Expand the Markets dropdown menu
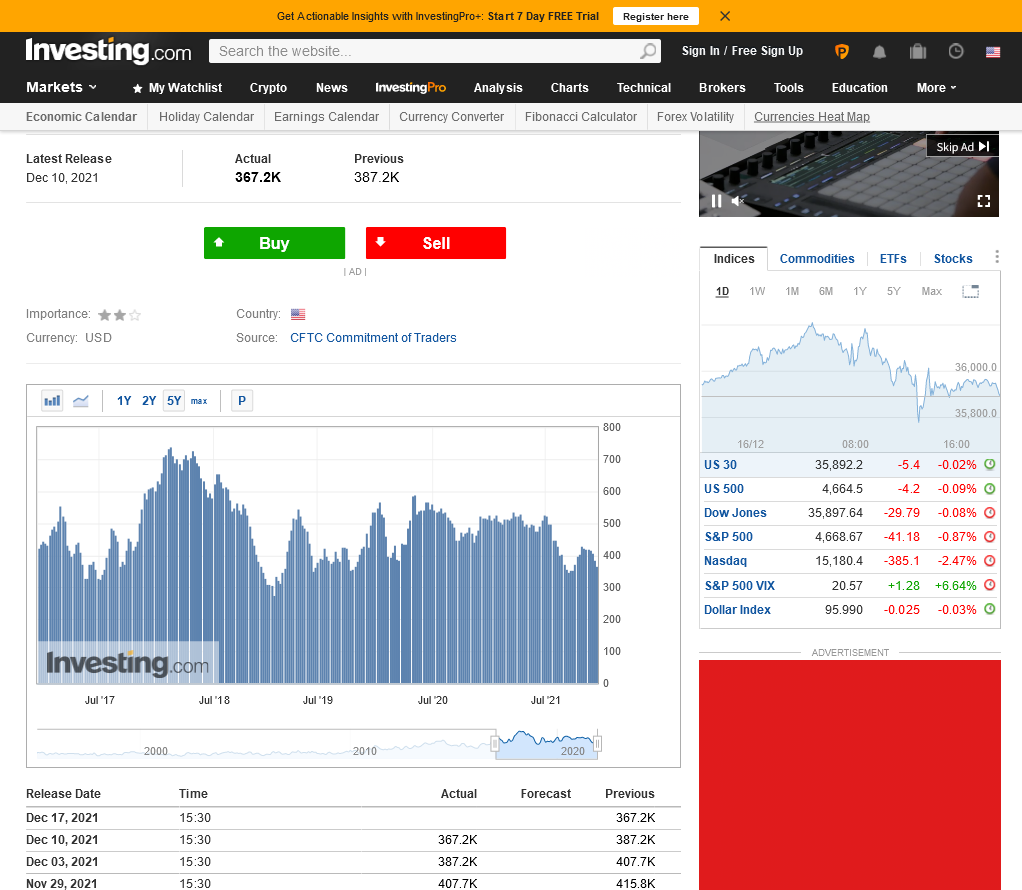1022x890 pixels. pos(61,87)
